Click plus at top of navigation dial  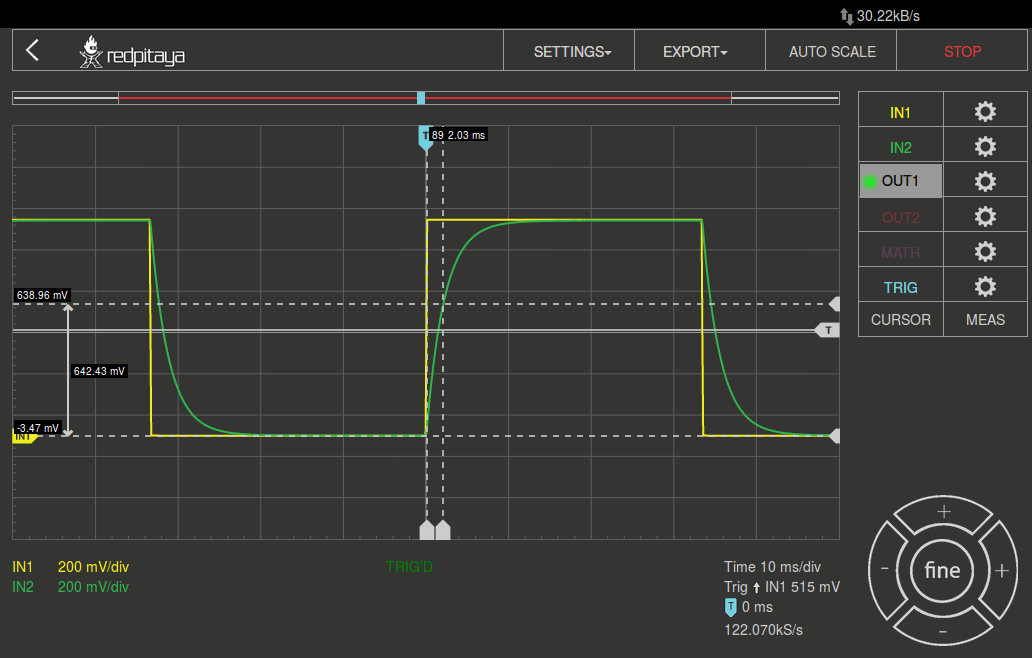pyautogui.click(x=943, y=511)
